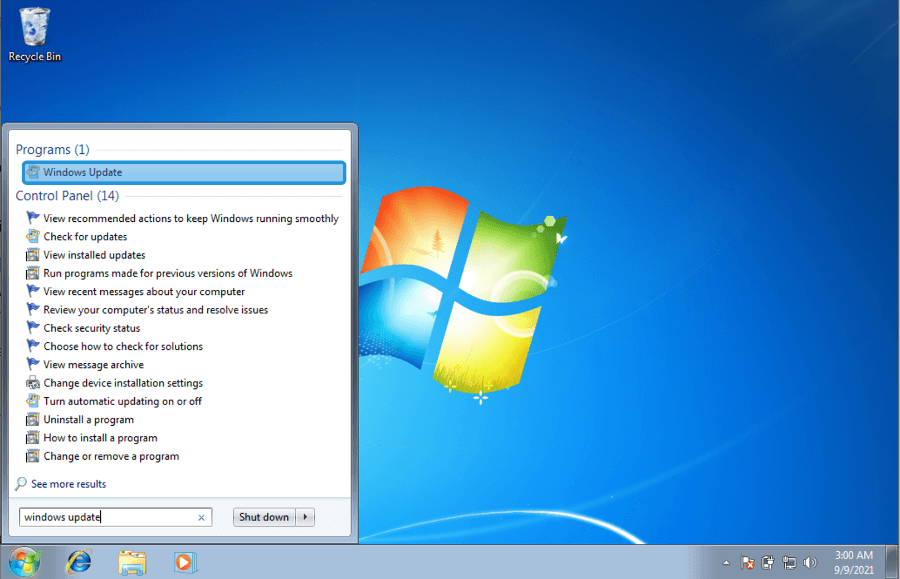
Task: Launch Windows Media Player from the taskbar
Action: 185,562
